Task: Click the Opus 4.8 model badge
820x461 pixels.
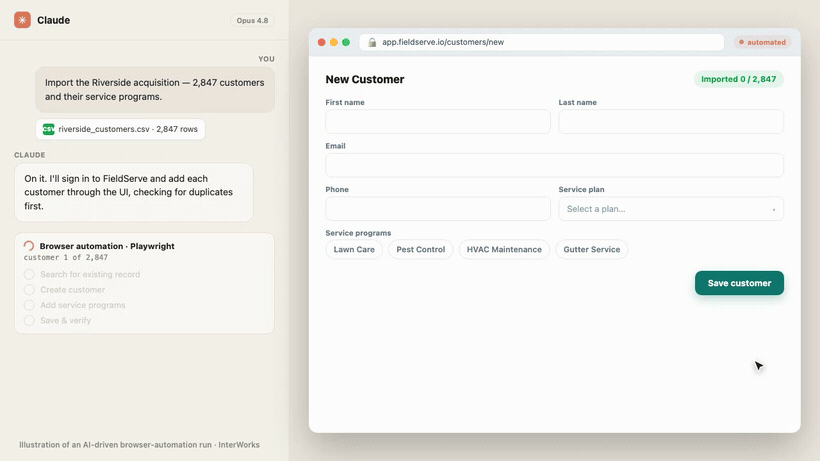Action: [x=252, y=20]
